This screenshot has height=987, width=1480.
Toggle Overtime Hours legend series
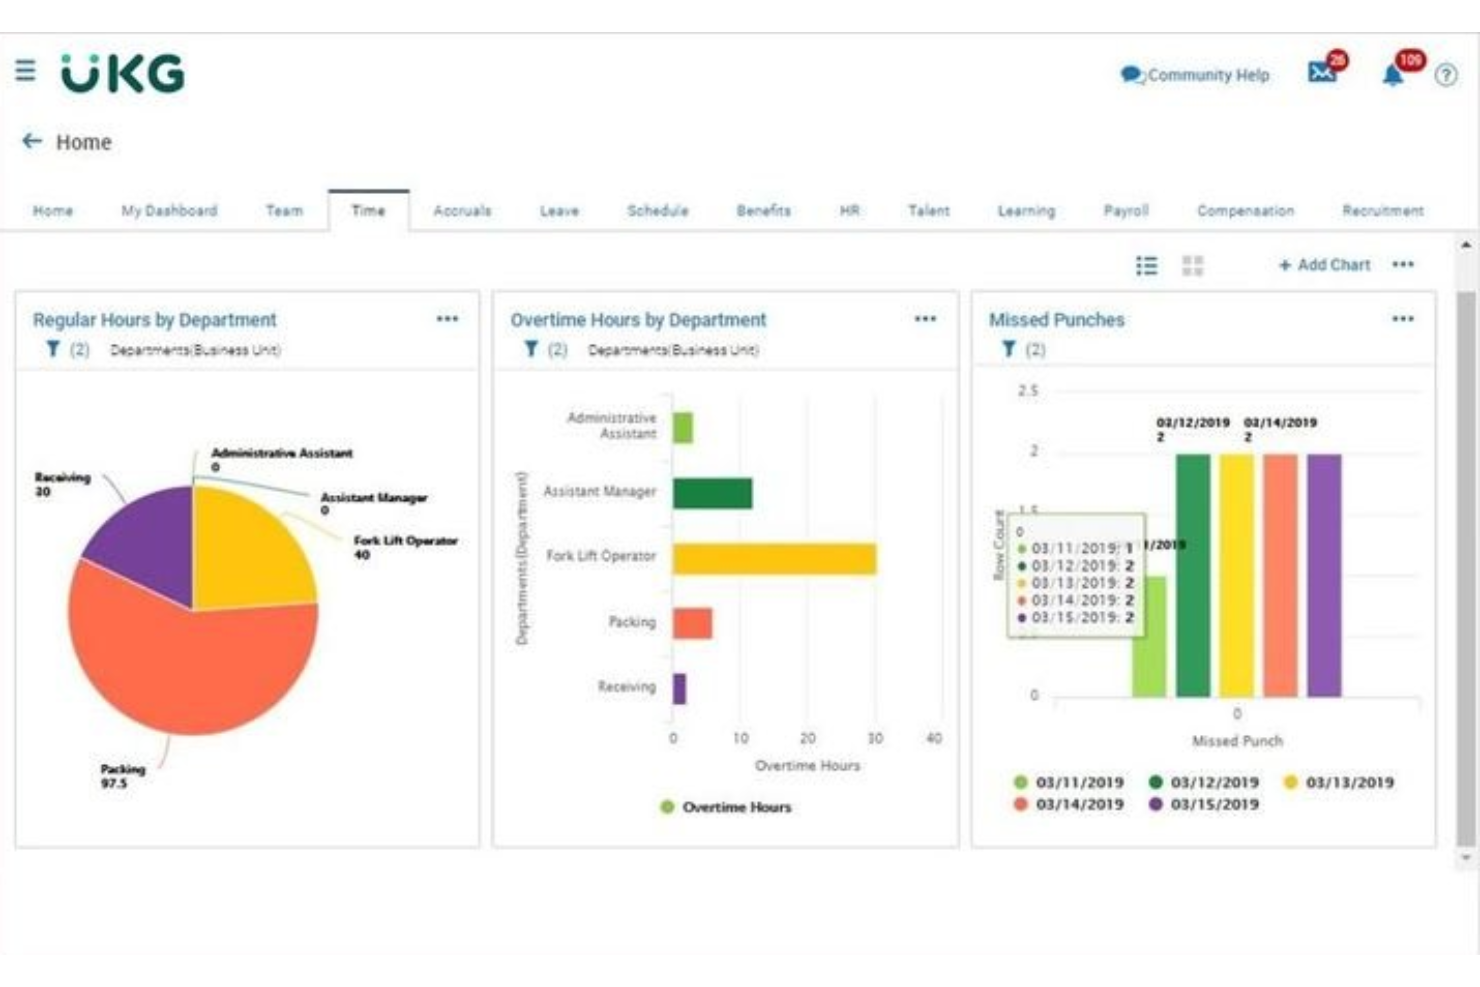coord(725,807)
